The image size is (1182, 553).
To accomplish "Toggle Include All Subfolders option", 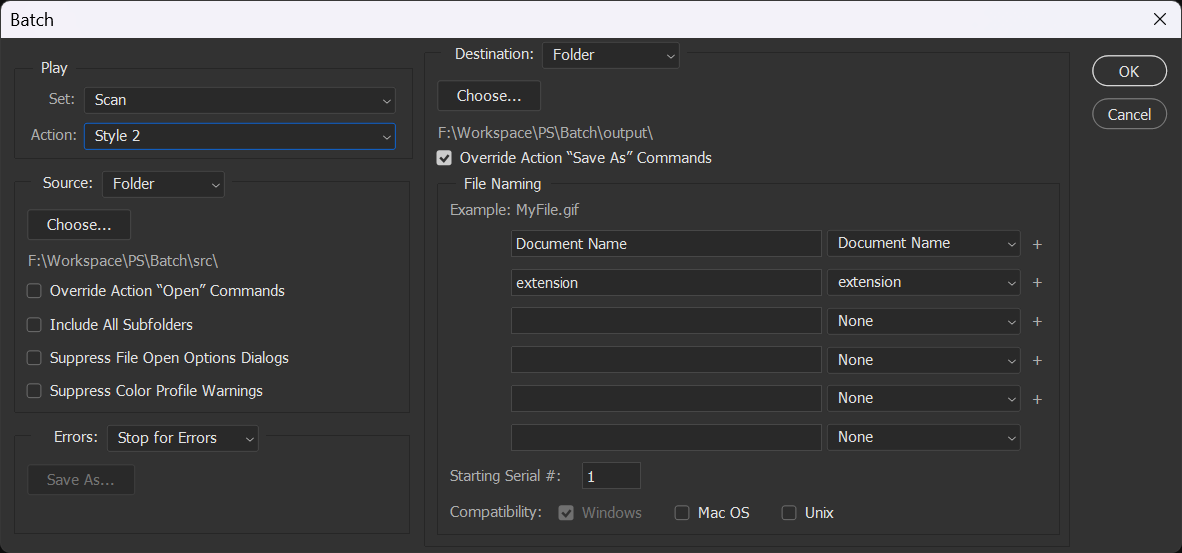I will pos(34,325).
